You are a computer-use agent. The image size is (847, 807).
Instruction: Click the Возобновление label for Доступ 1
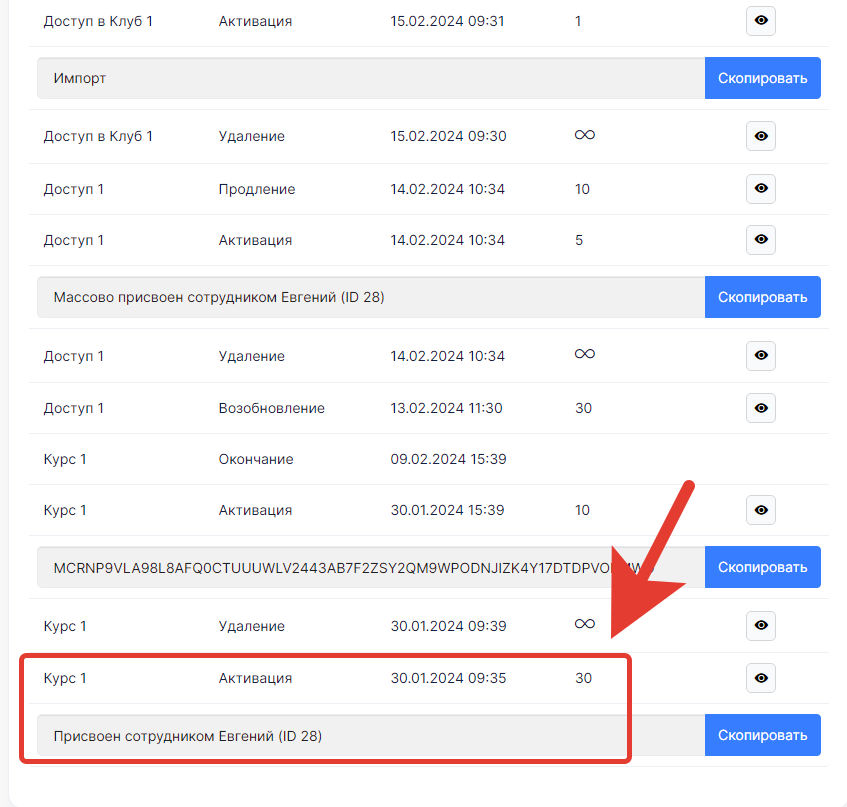pos(271,408)
